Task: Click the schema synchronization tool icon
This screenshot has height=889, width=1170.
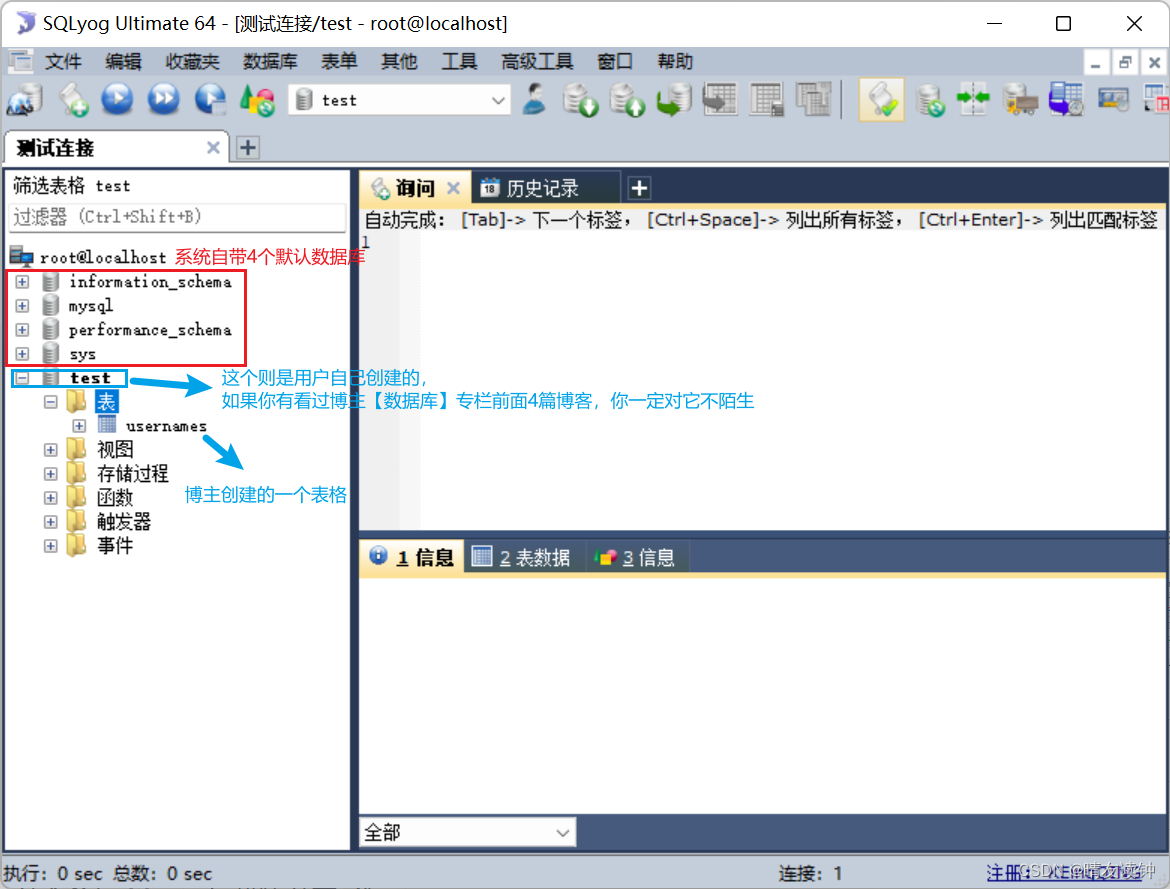Action: [973, 99]
